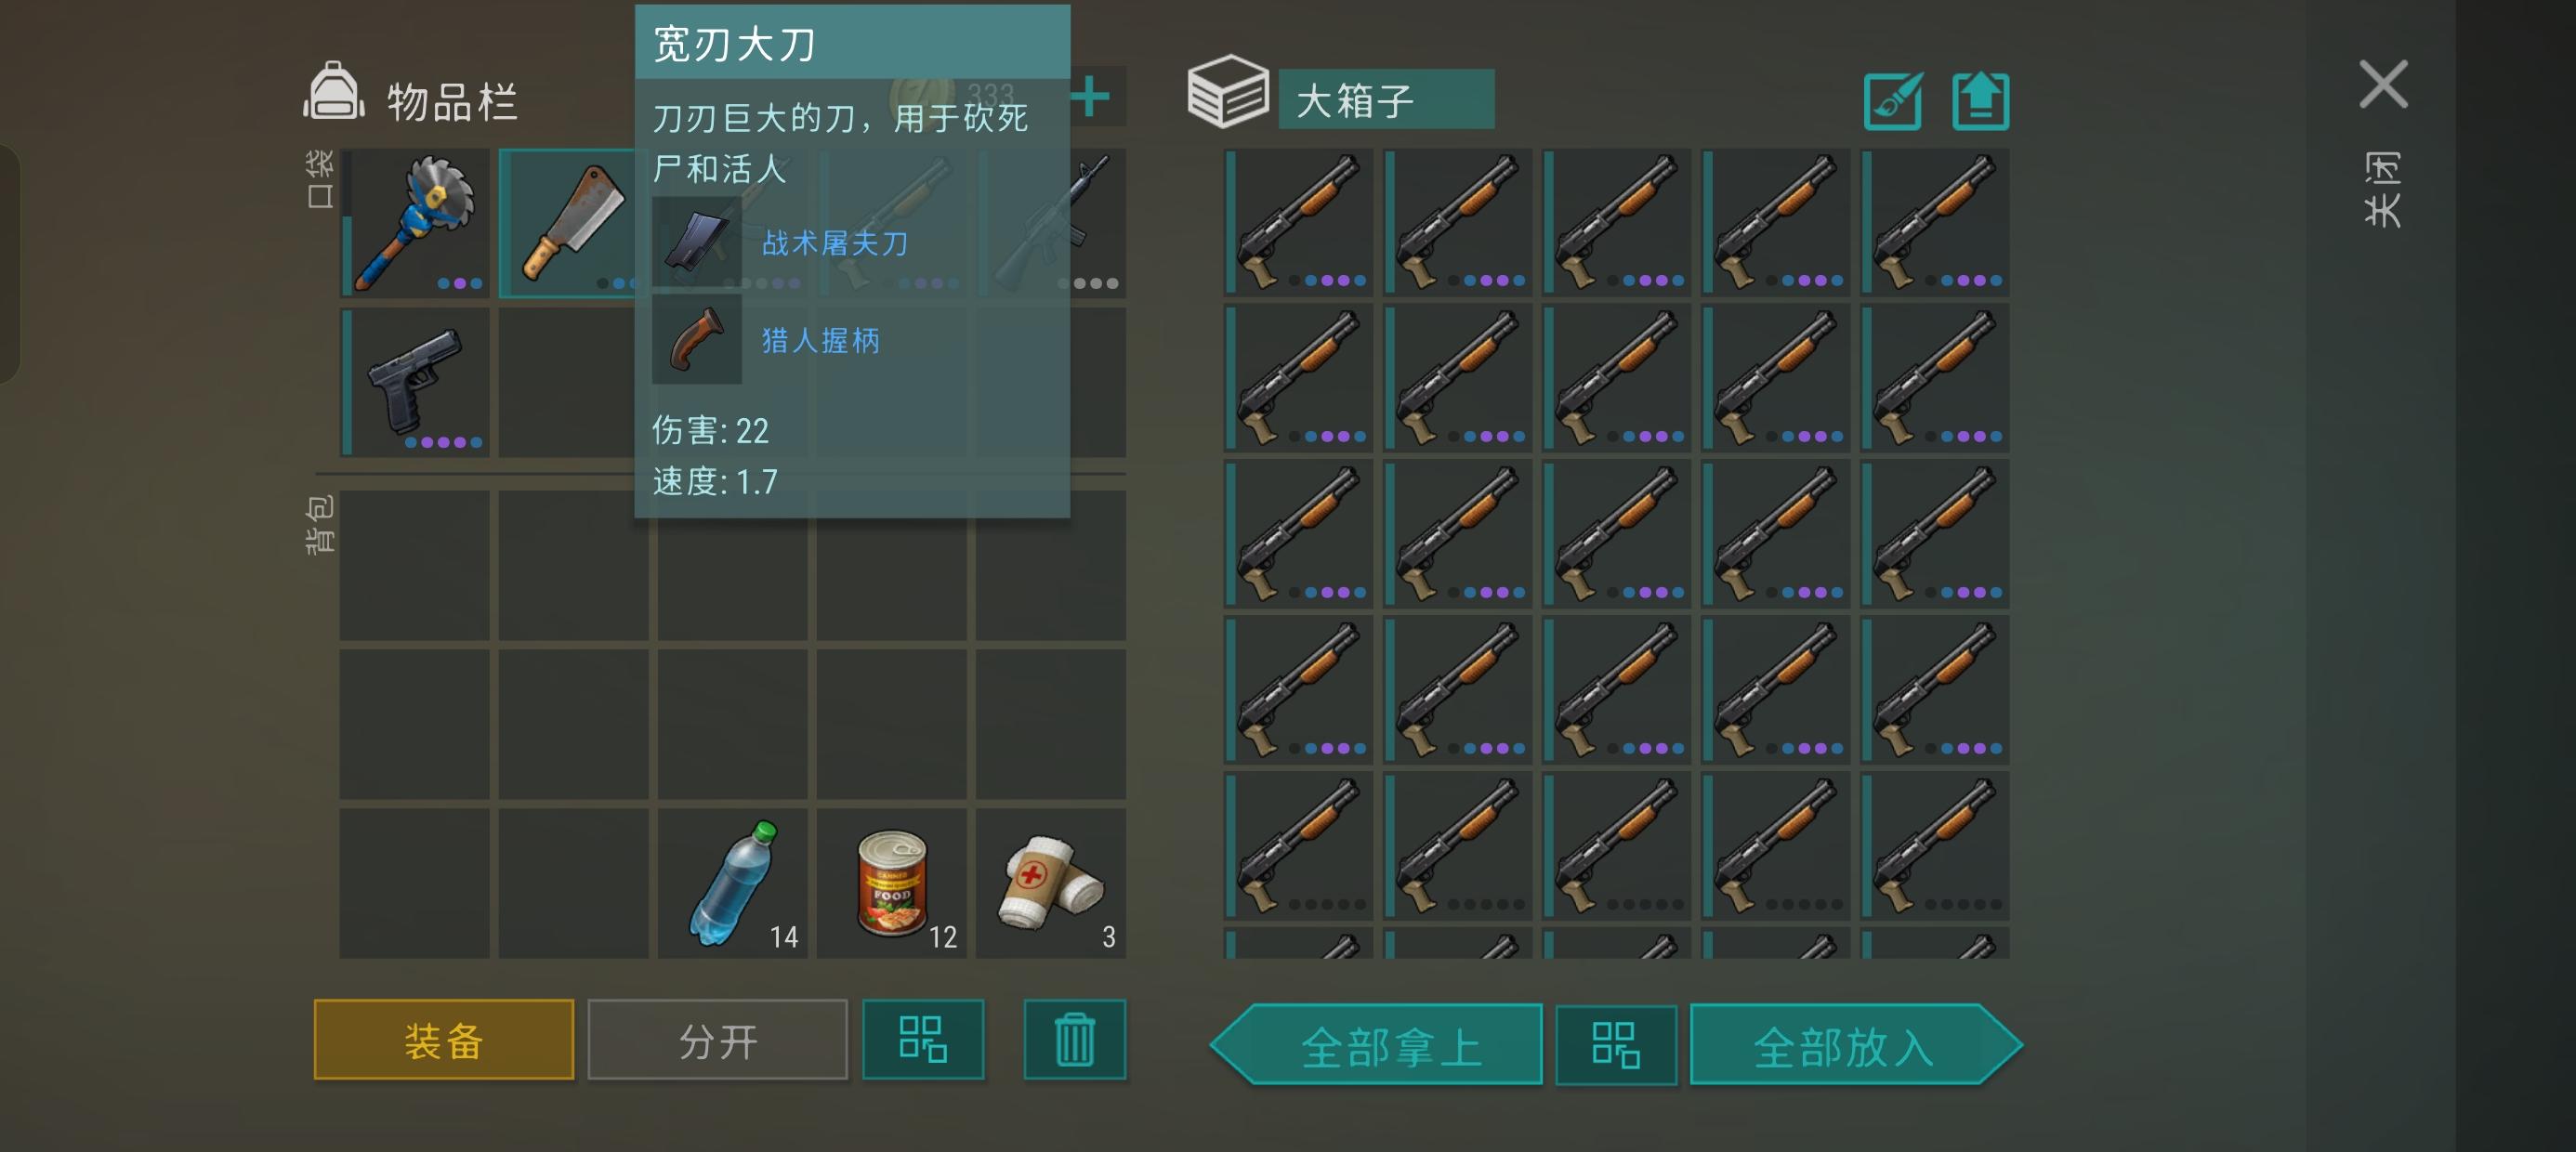Click the 大箱子 chest name field
Viewport: 2576px width, 1152px height.
pos(1386,99)
